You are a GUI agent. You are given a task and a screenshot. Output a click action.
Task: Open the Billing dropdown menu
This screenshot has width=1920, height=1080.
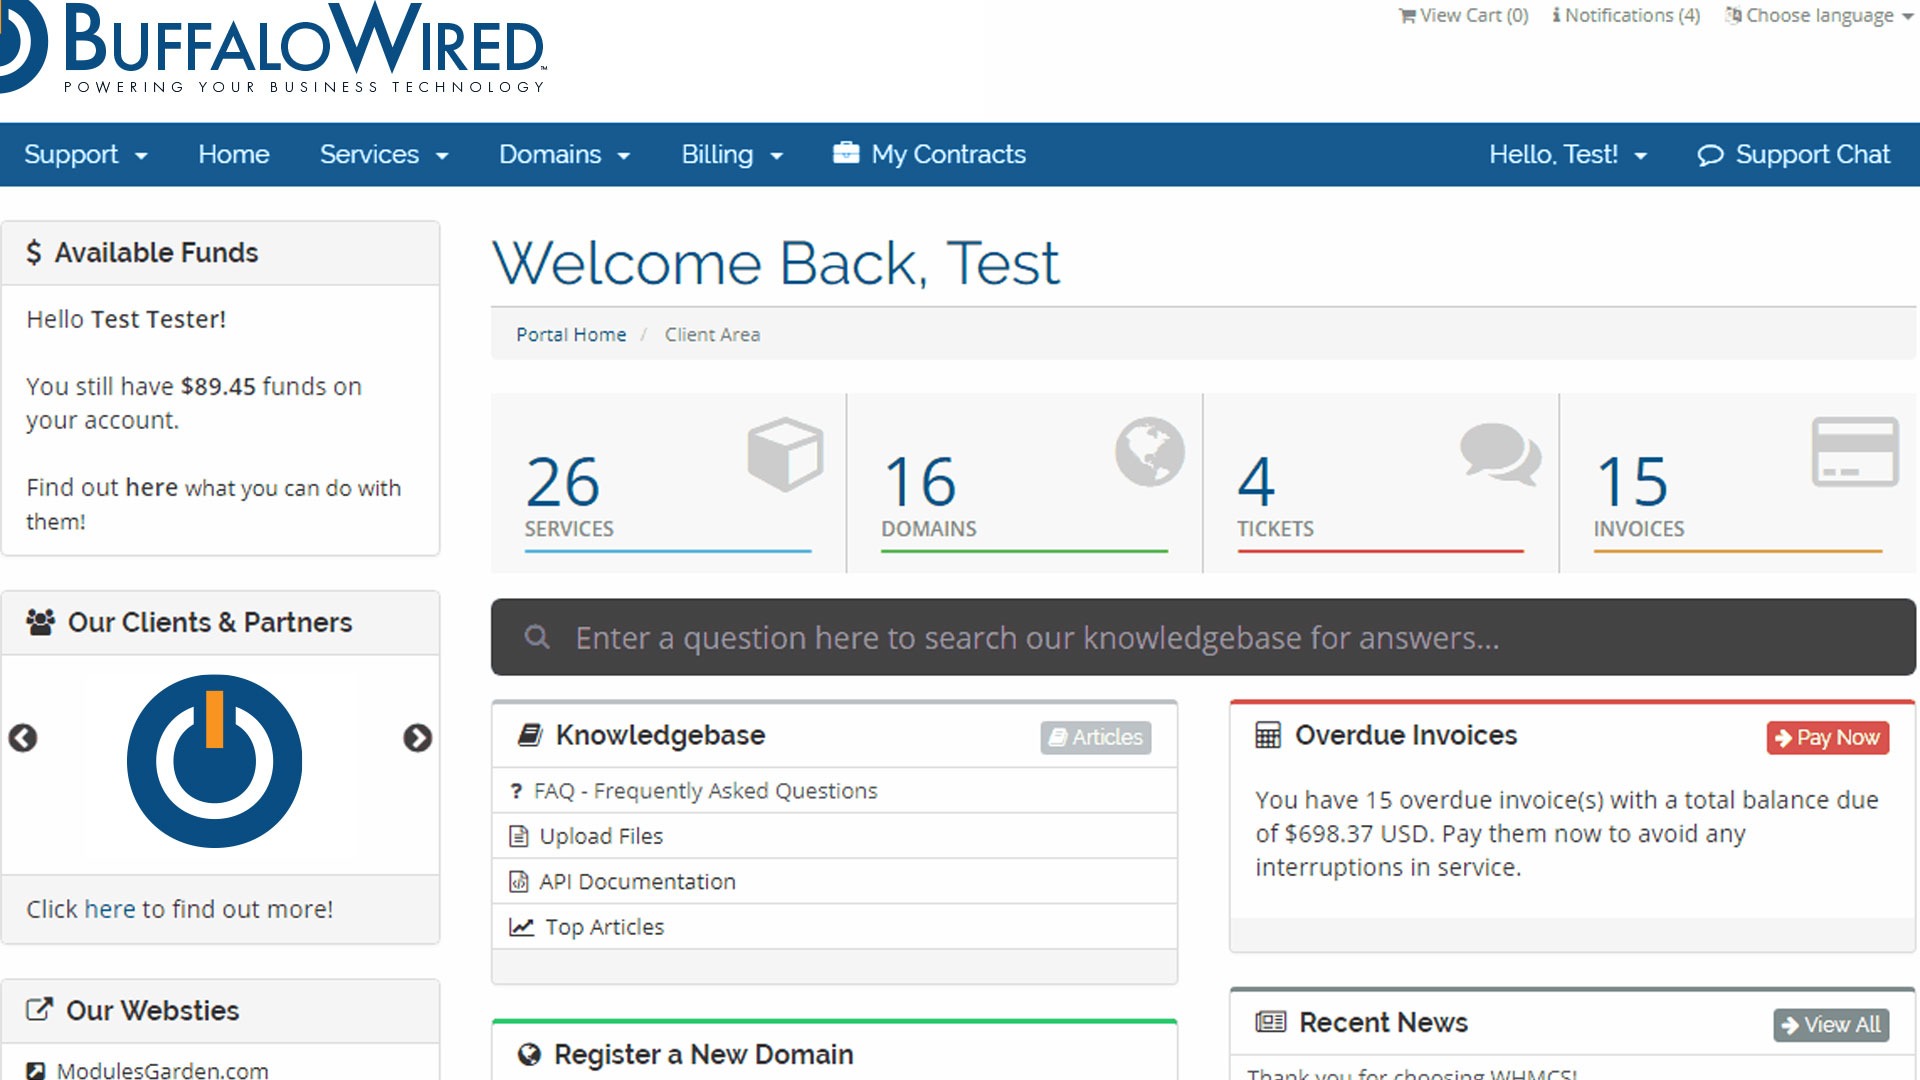731,154
